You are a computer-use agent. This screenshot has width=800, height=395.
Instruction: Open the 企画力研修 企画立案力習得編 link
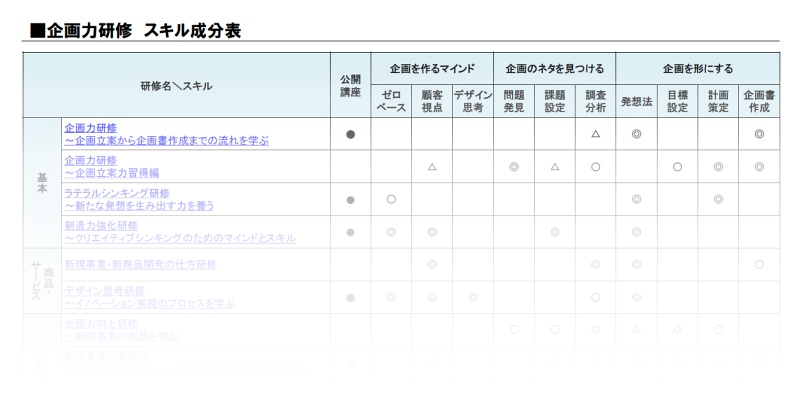112,167
